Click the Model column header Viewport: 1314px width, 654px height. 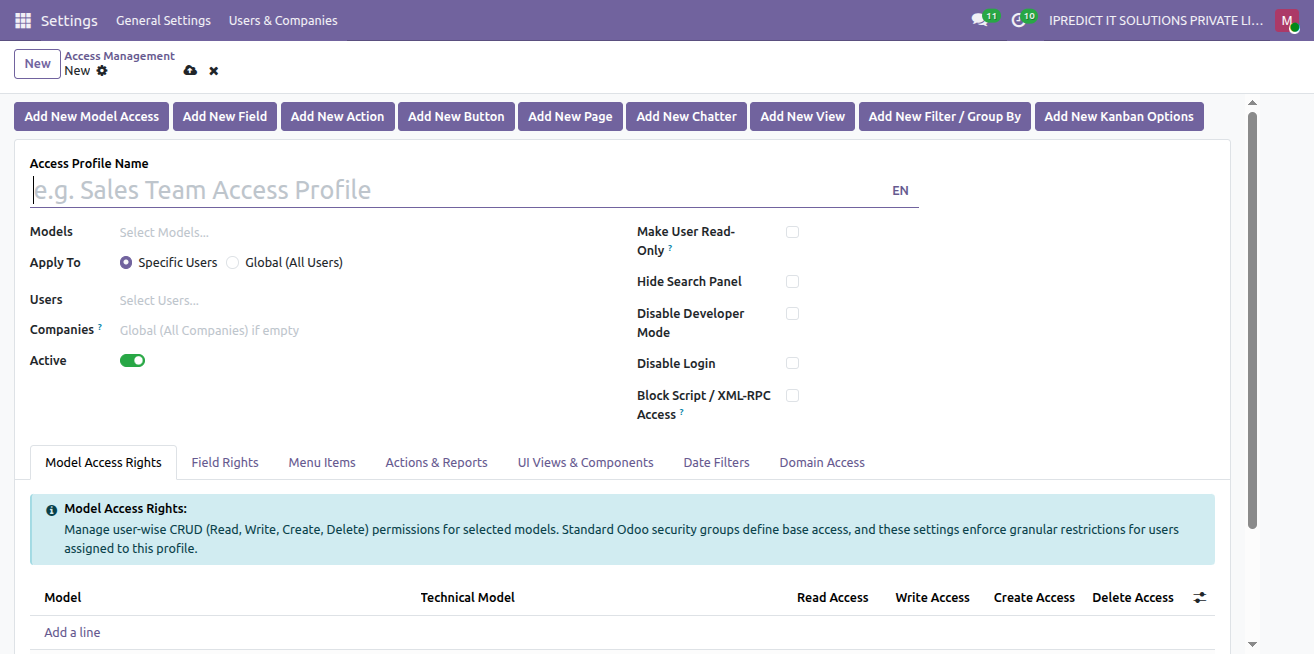tap(63, 597)
